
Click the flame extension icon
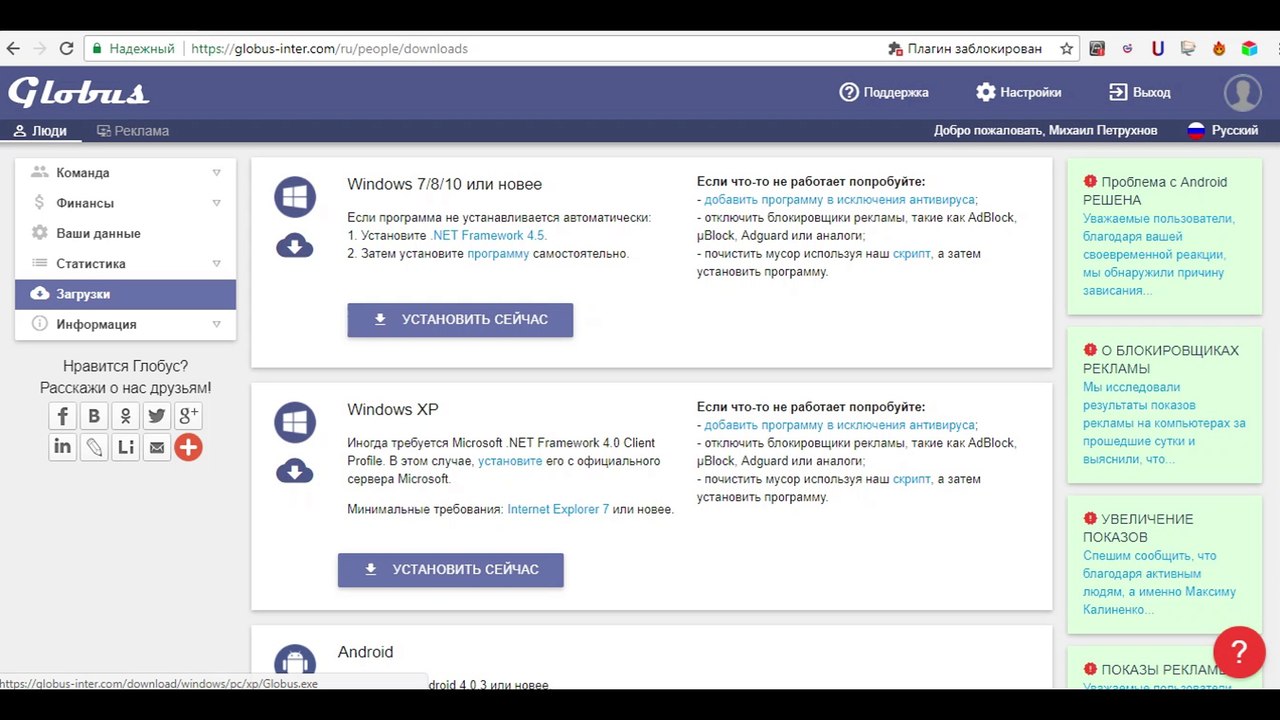(1219, 48)
